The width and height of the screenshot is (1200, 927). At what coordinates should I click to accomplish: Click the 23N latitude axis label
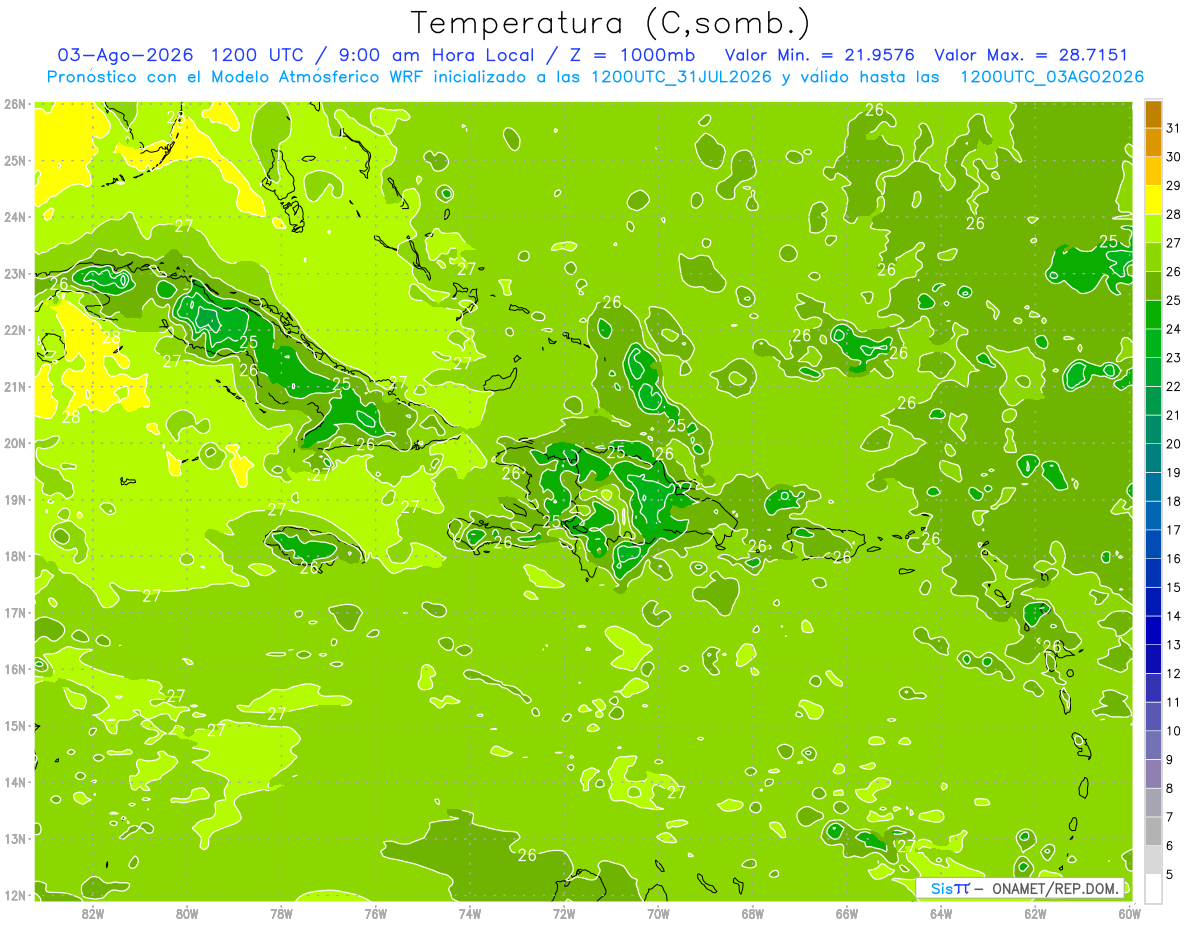click(15, 273)
